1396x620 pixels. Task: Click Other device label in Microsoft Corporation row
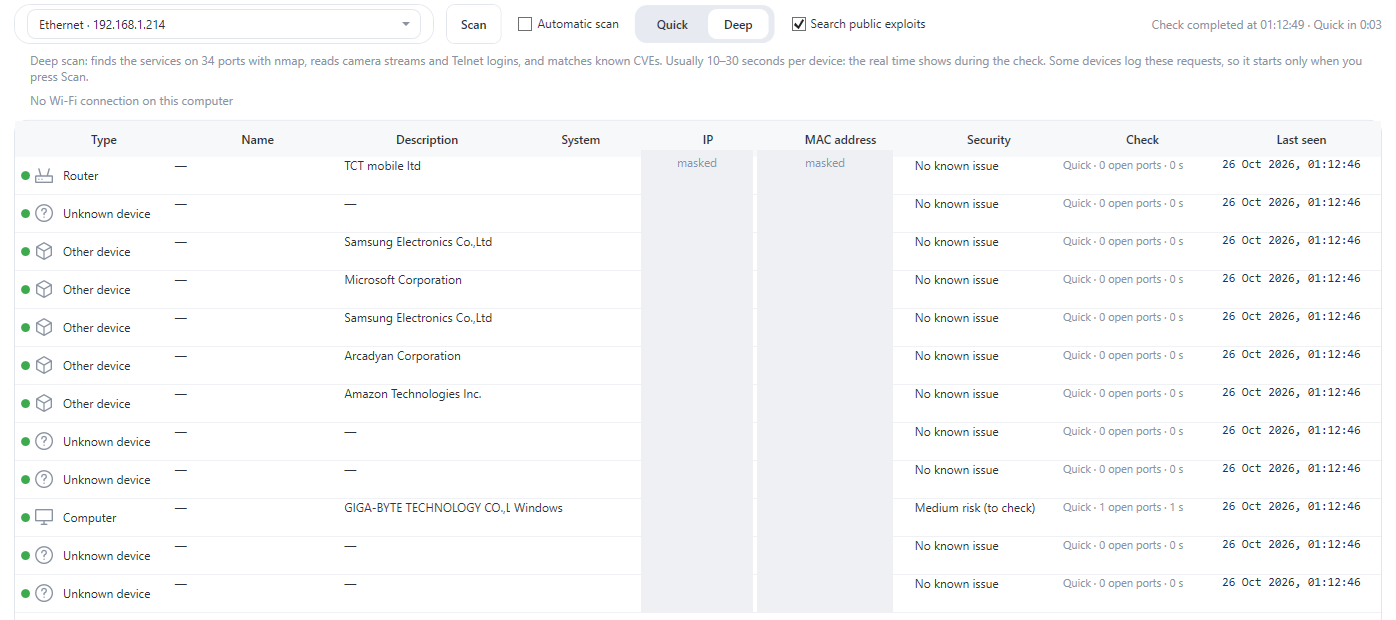[x=97, y=290]
